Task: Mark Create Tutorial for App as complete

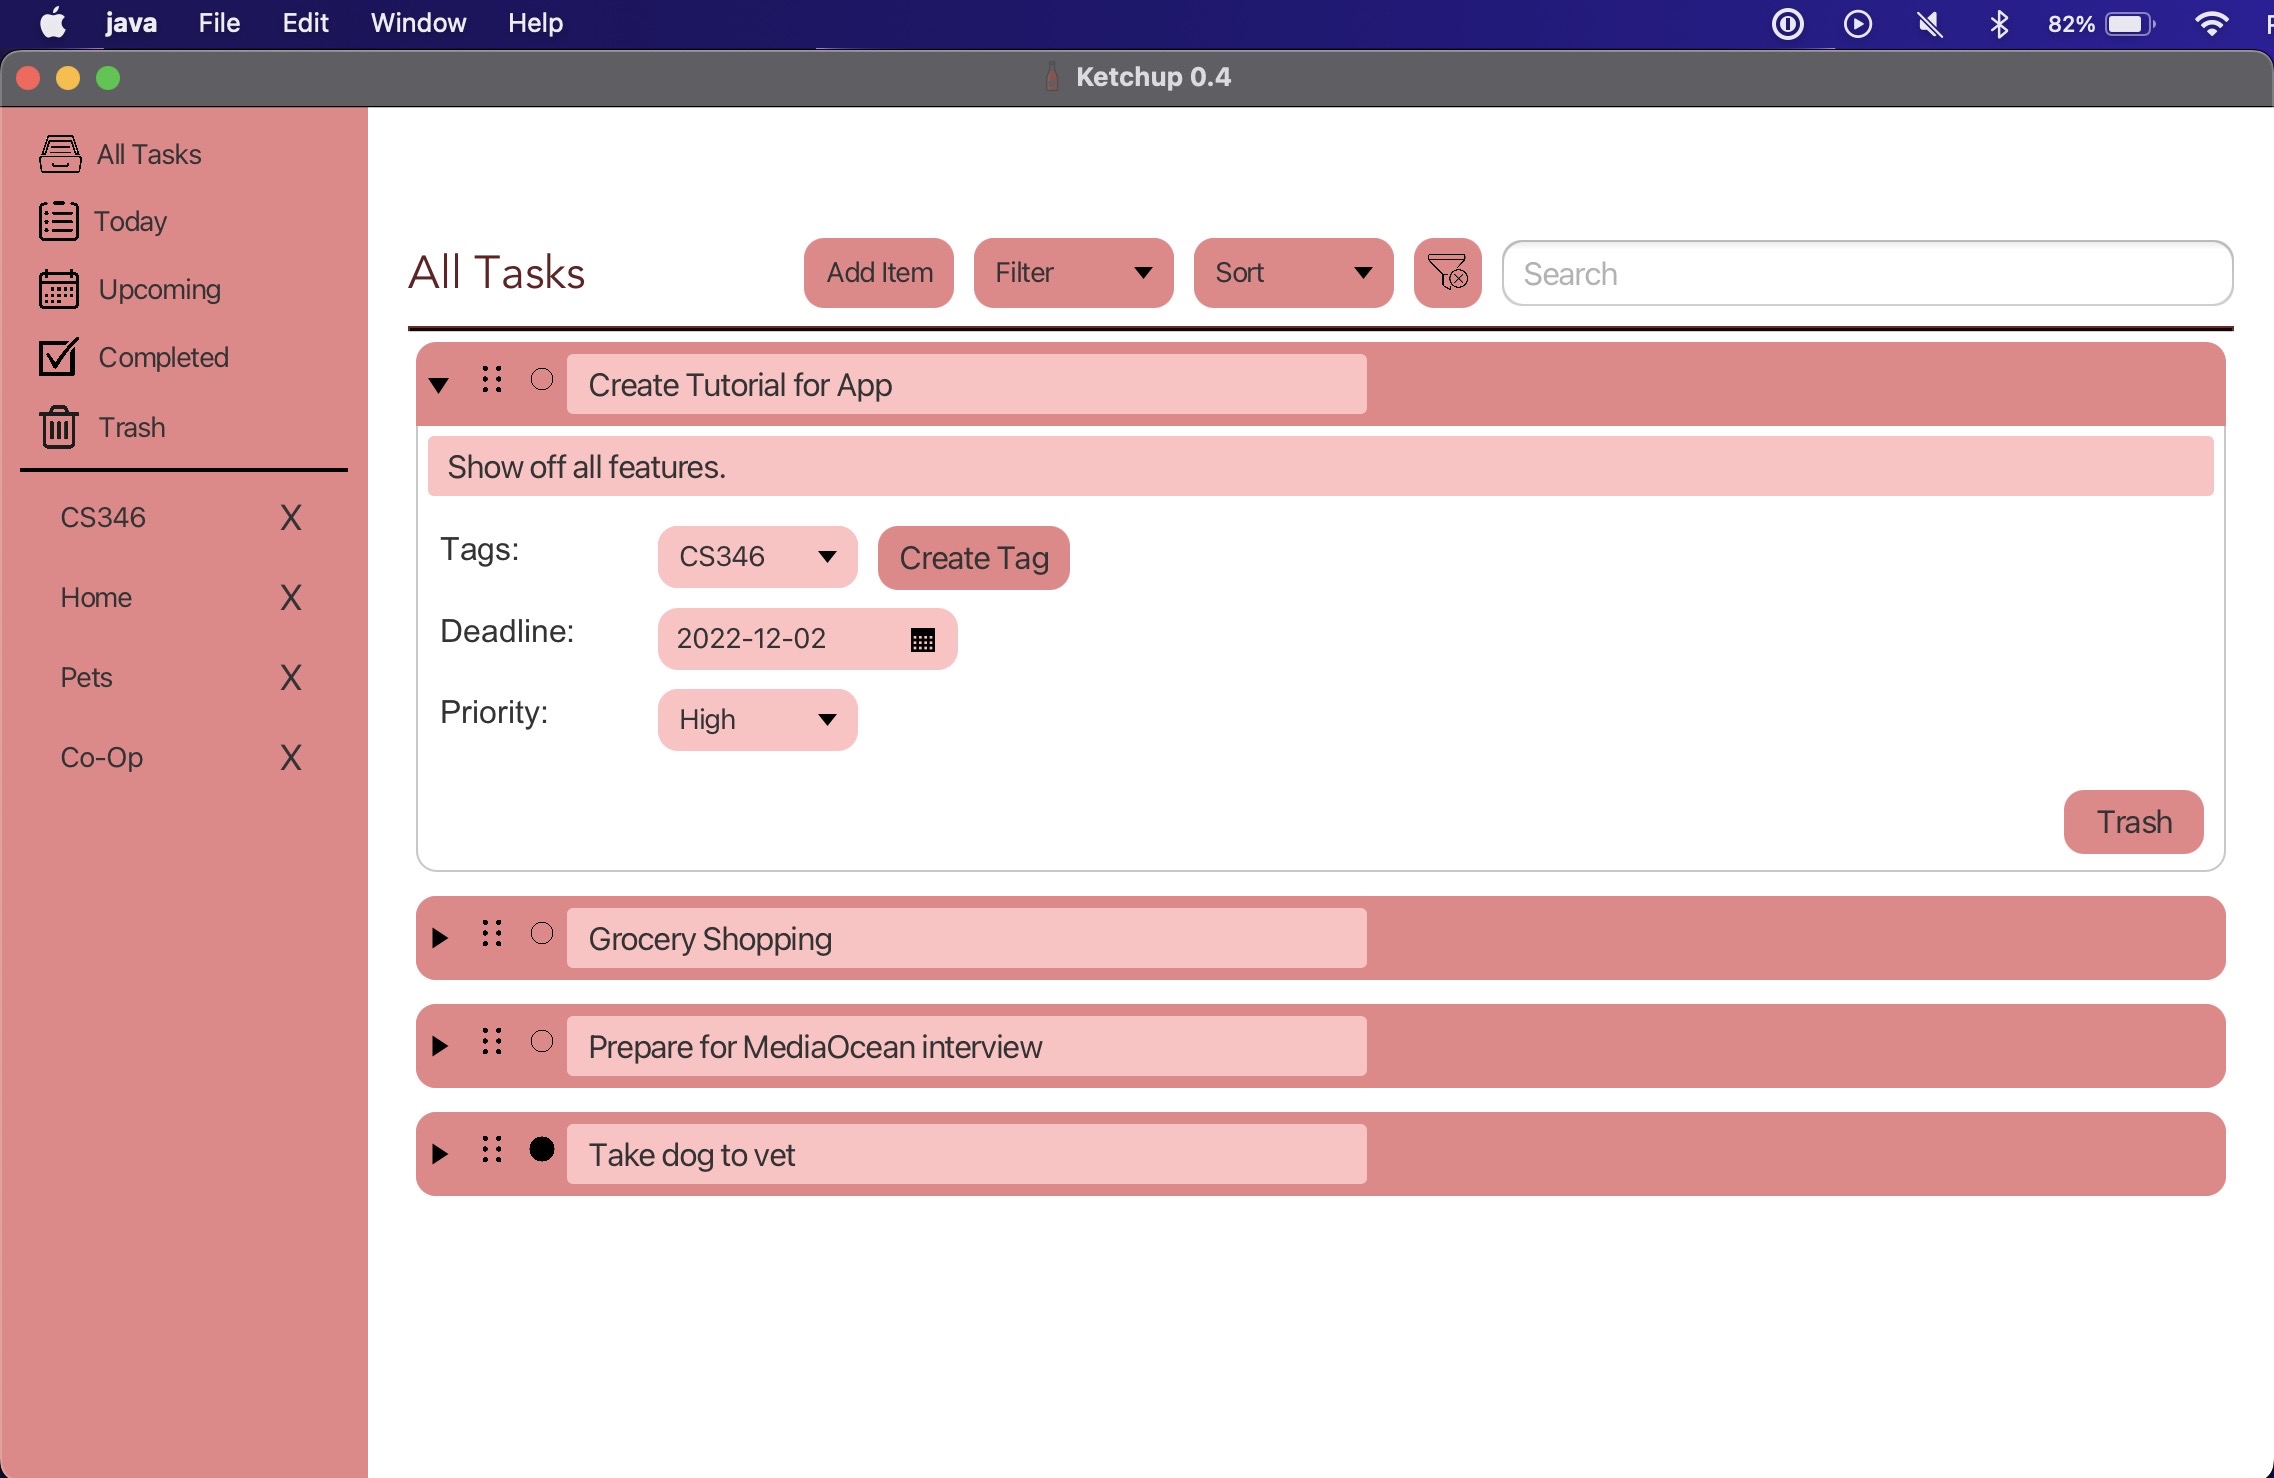Action: click(x=543, y=380)
